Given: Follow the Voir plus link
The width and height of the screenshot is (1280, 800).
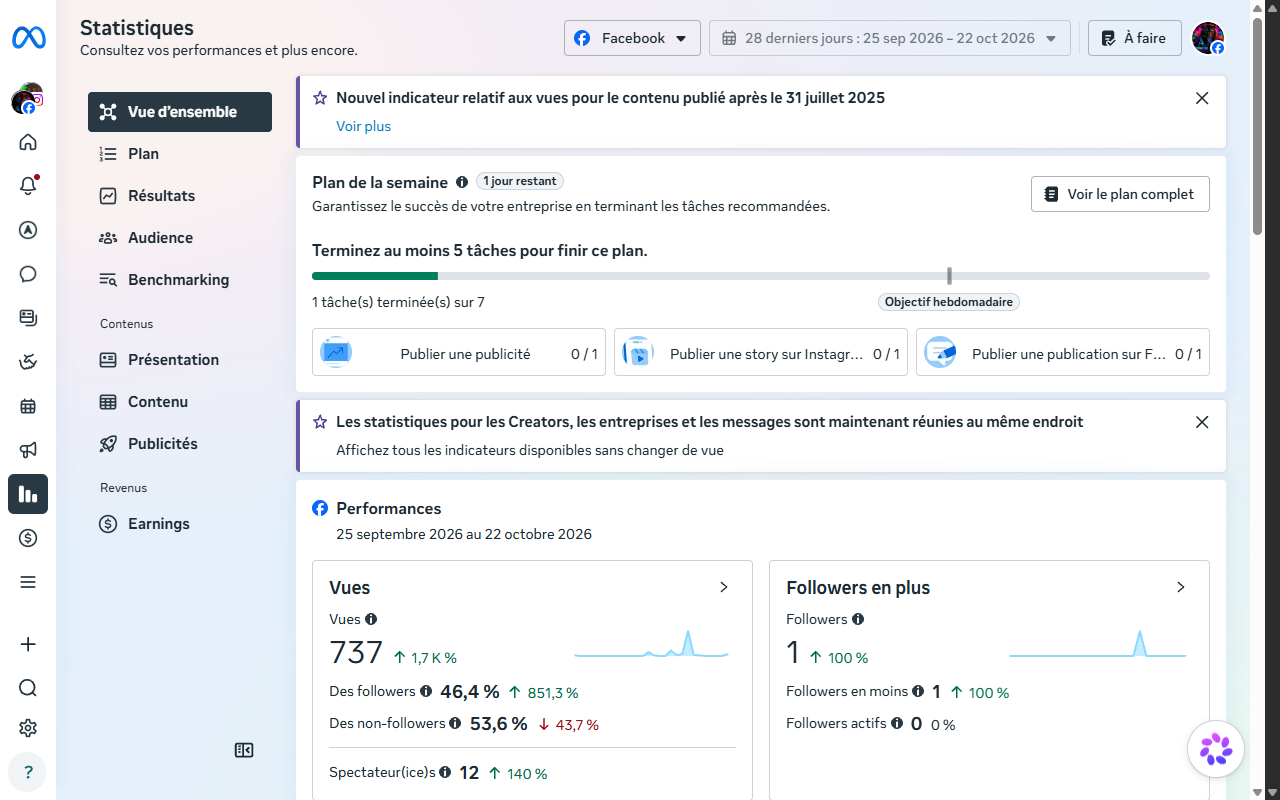Looking at the screenshot, I should (363, 126).
